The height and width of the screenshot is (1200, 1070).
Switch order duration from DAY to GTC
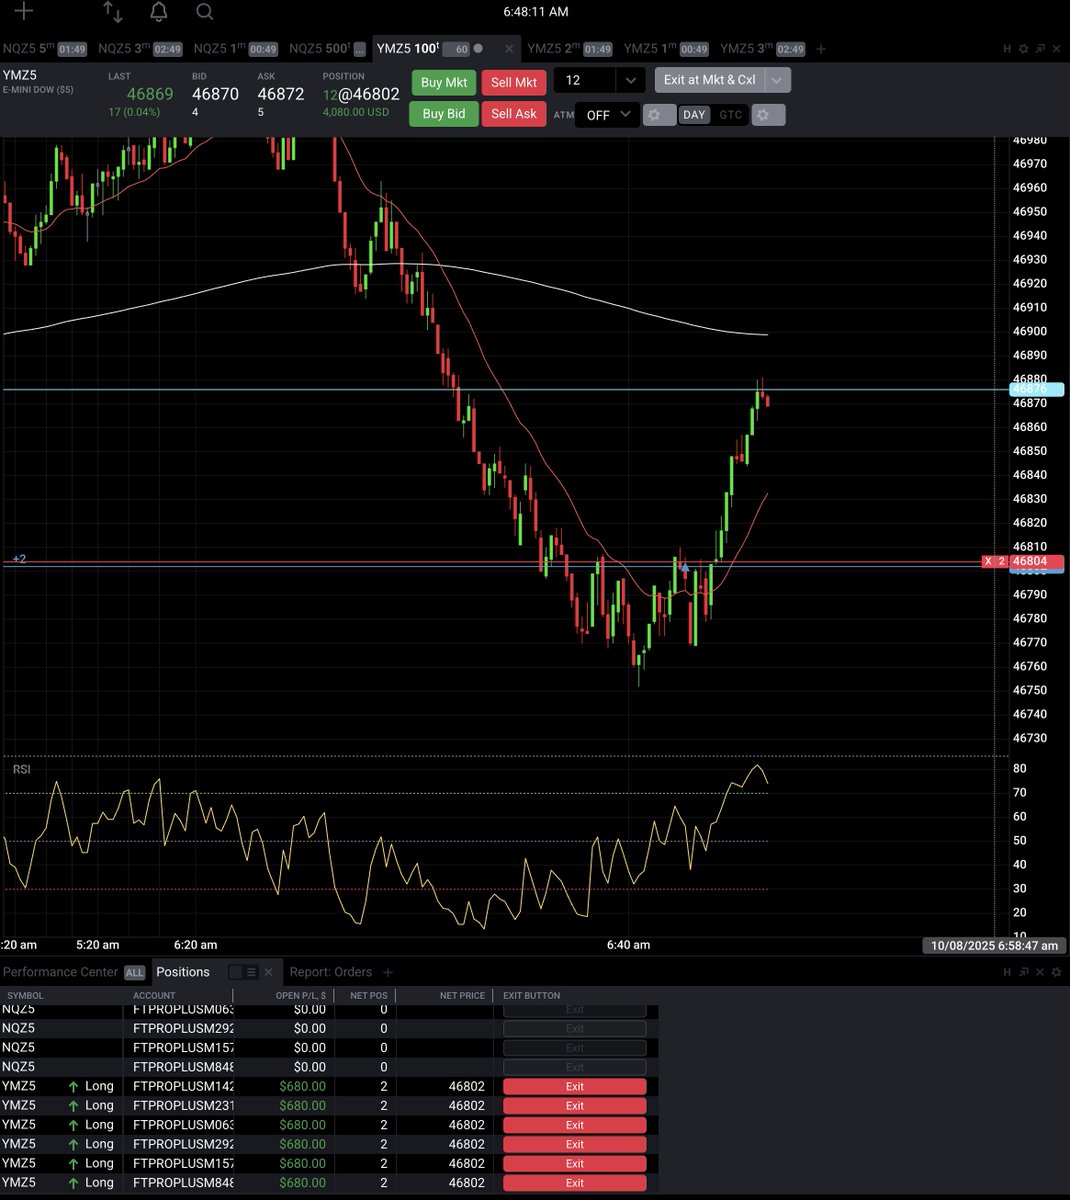click(x=730, y=115)
